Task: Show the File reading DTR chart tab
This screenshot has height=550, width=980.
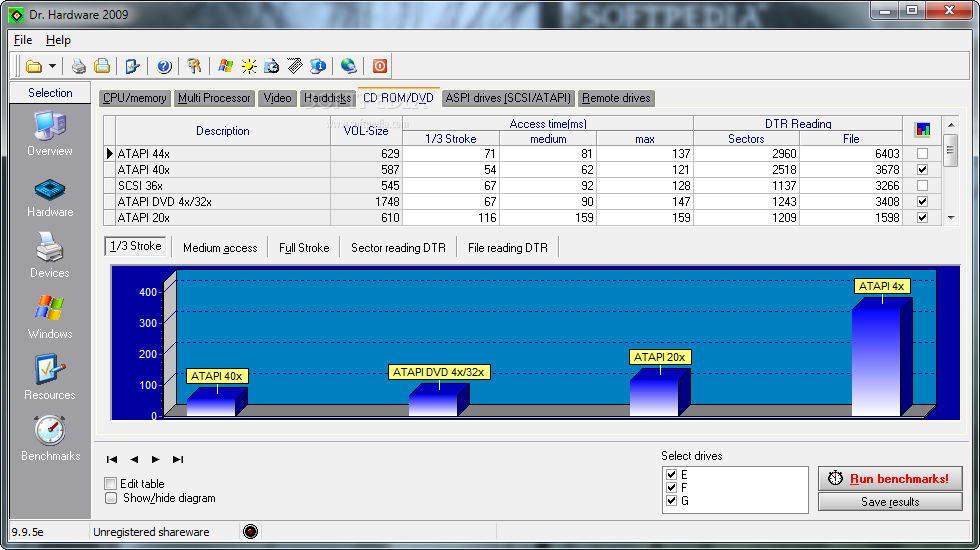Action: pyautogui.click(x=508, y=248)
